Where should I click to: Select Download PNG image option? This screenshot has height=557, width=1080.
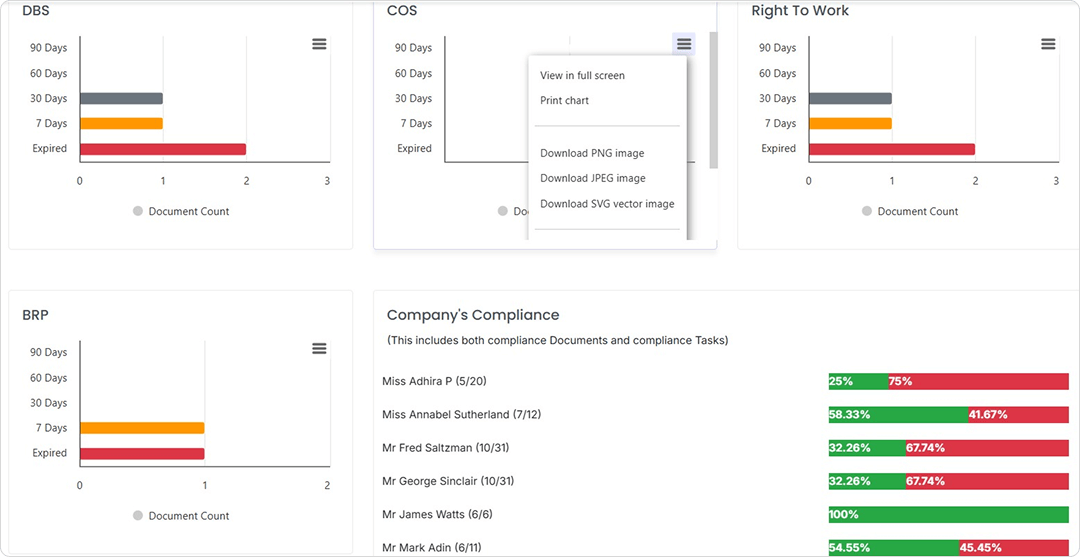[x=592, y=153]
